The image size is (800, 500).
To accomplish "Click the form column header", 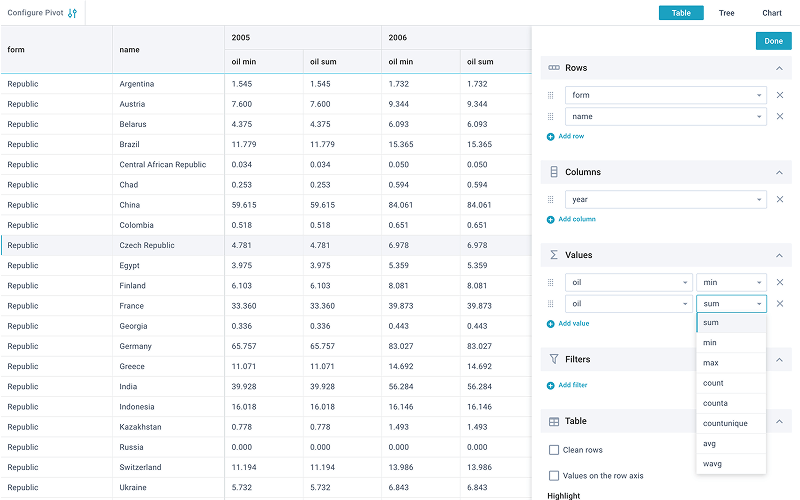I will pyautogui.click(x=56, y=49).
